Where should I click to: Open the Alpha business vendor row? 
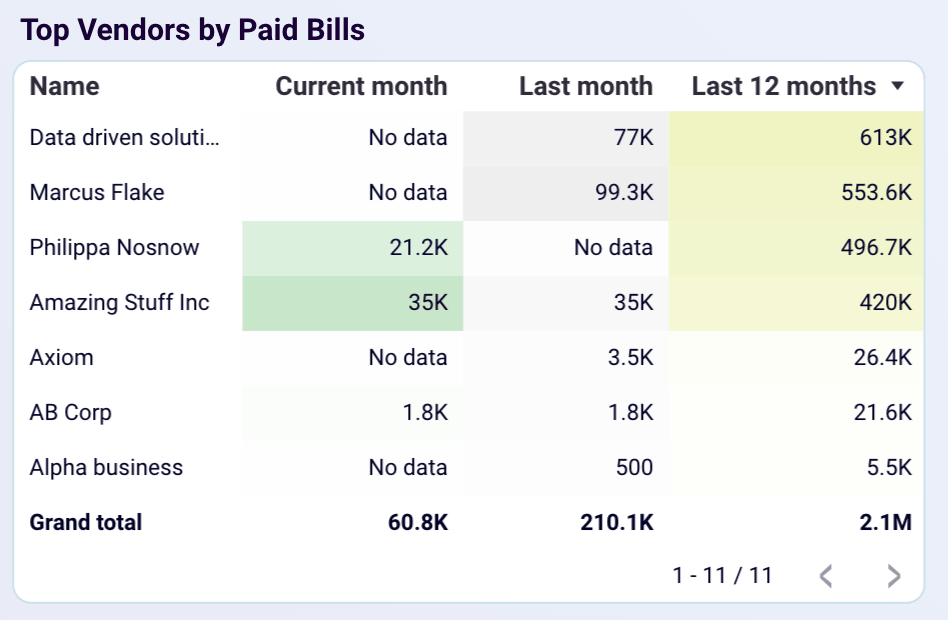[106, 467]
